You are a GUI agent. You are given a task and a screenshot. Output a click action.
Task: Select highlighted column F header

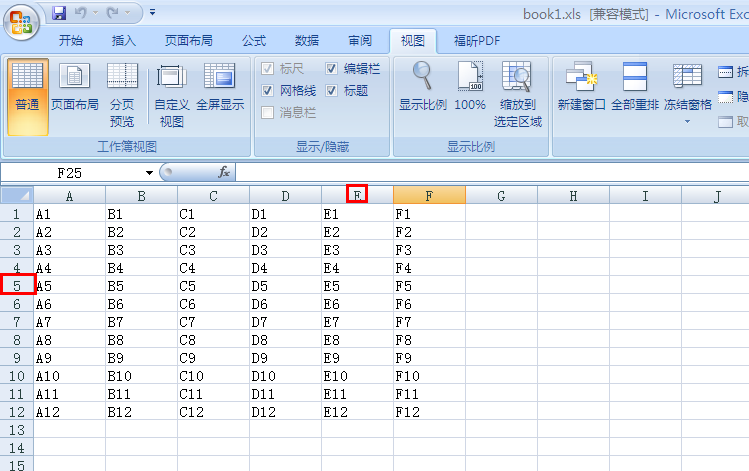coord(429,196)
